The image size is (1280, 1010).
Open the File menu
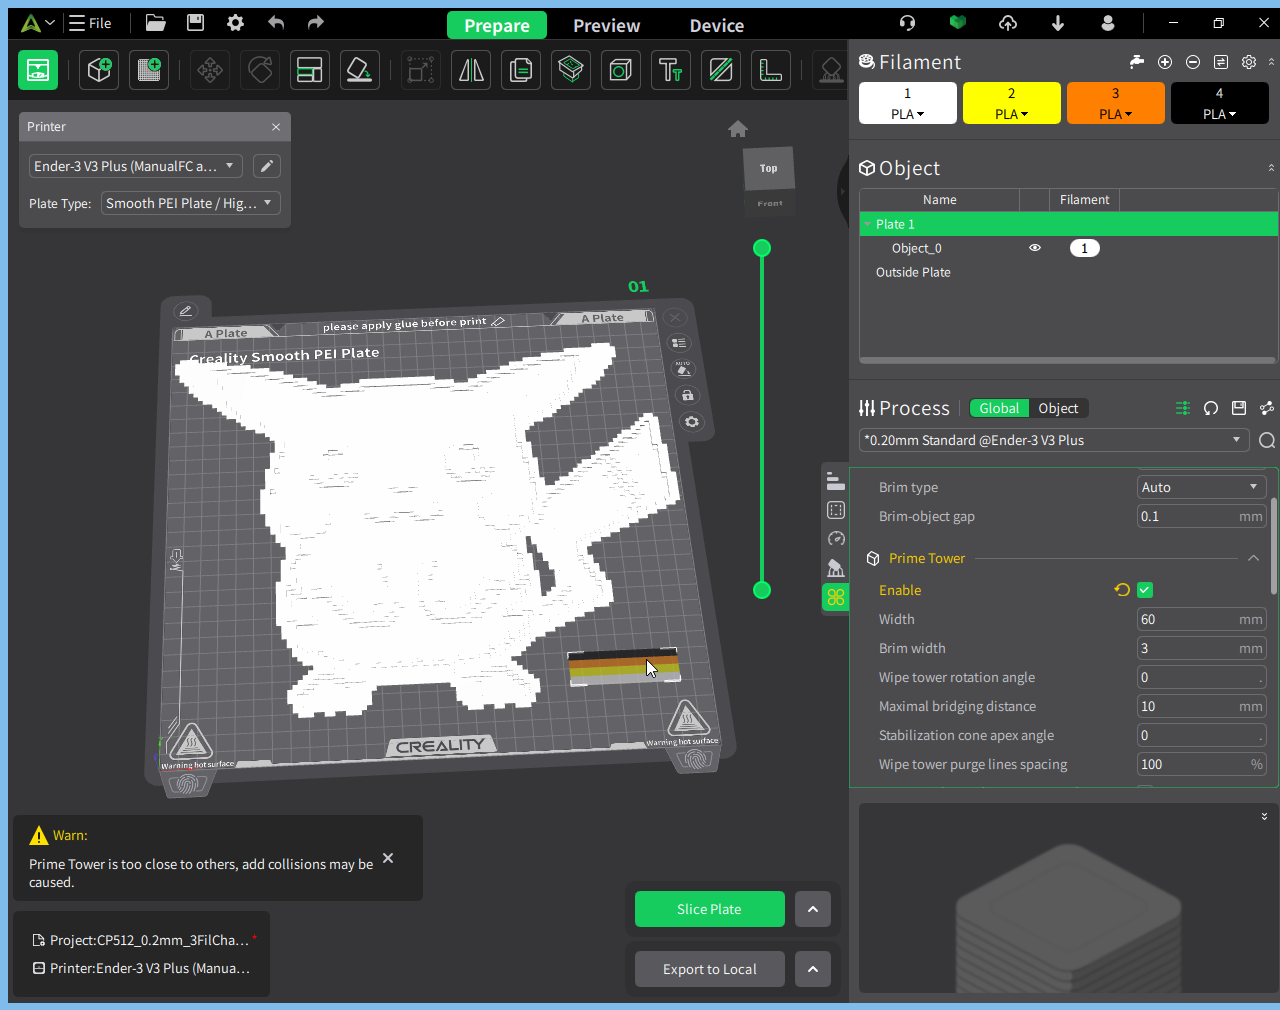pos(90,23)
